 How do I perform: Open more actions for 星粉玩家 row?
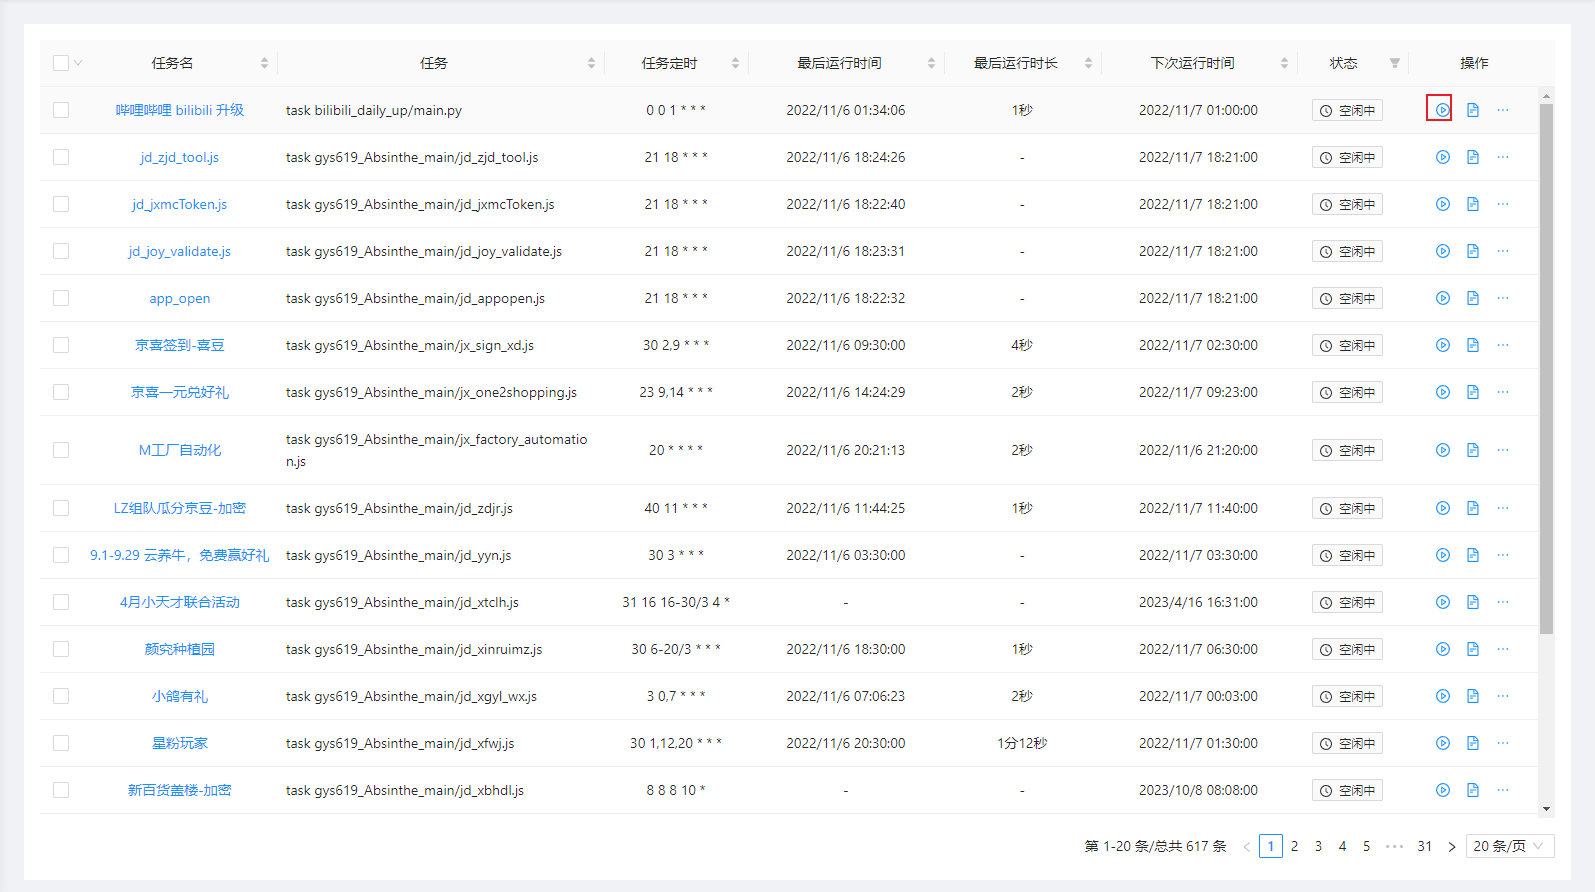point(1503,743)
